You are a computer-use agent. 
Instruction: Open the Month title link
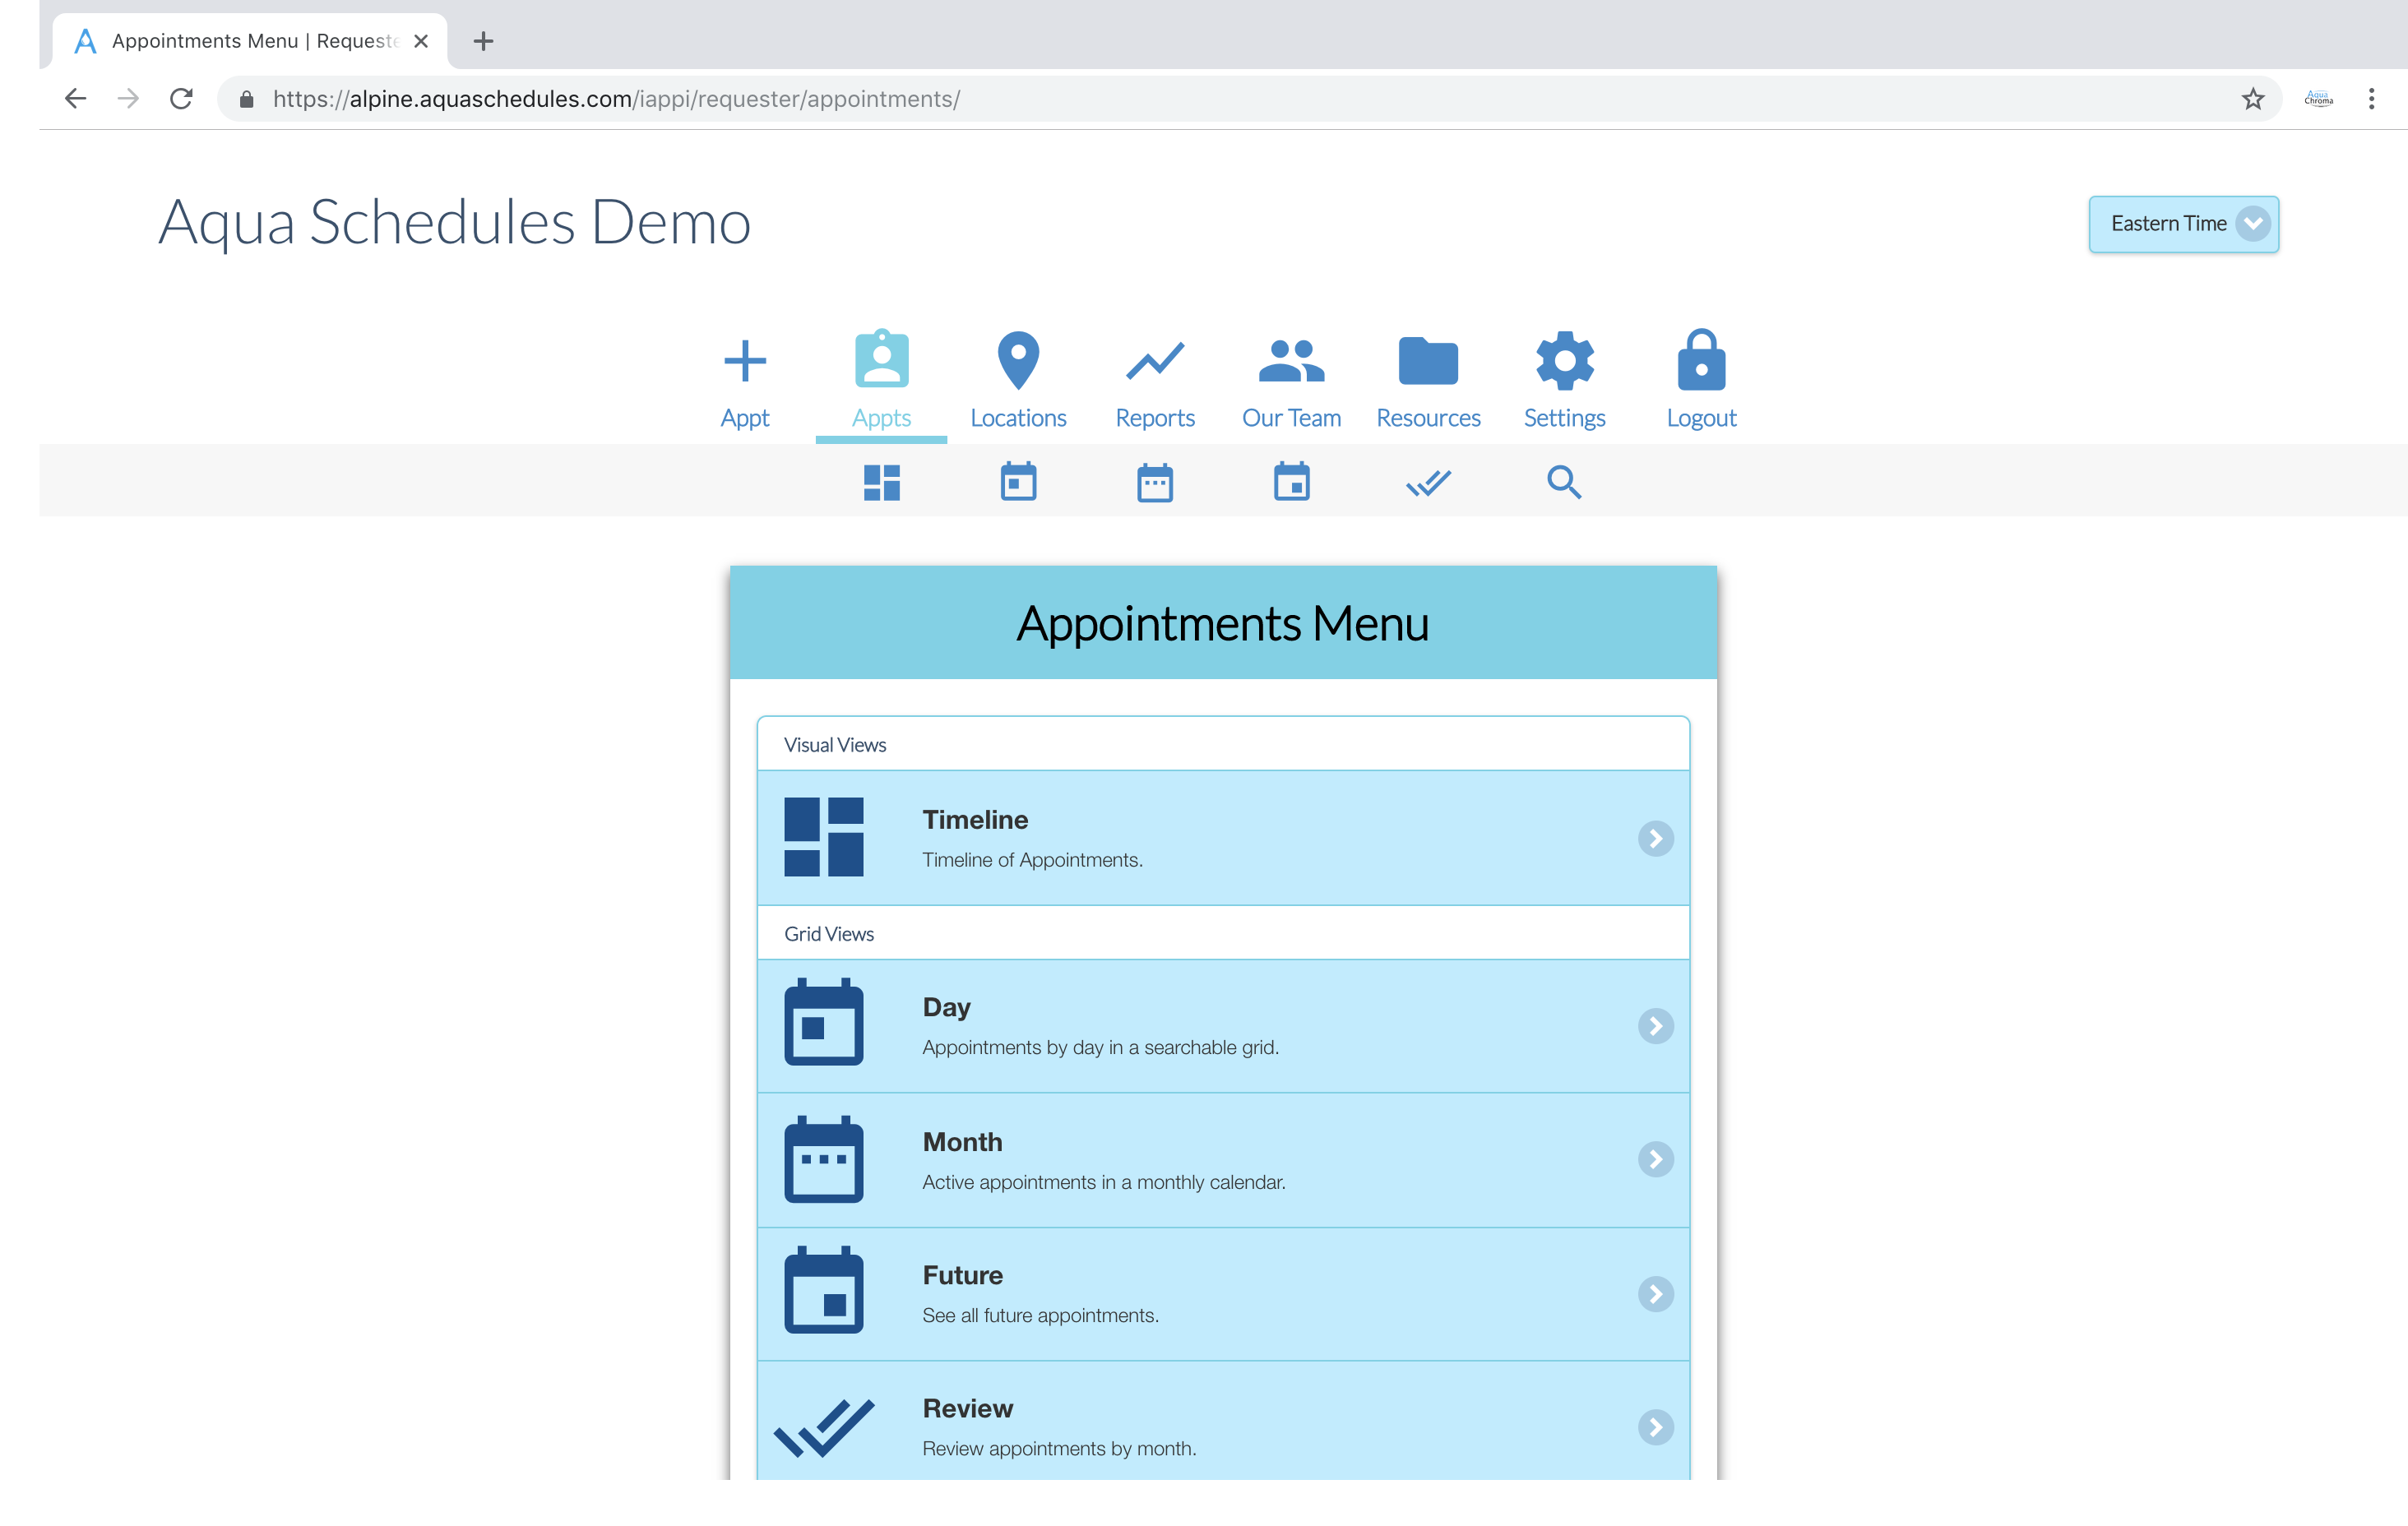click(962, 1142)
